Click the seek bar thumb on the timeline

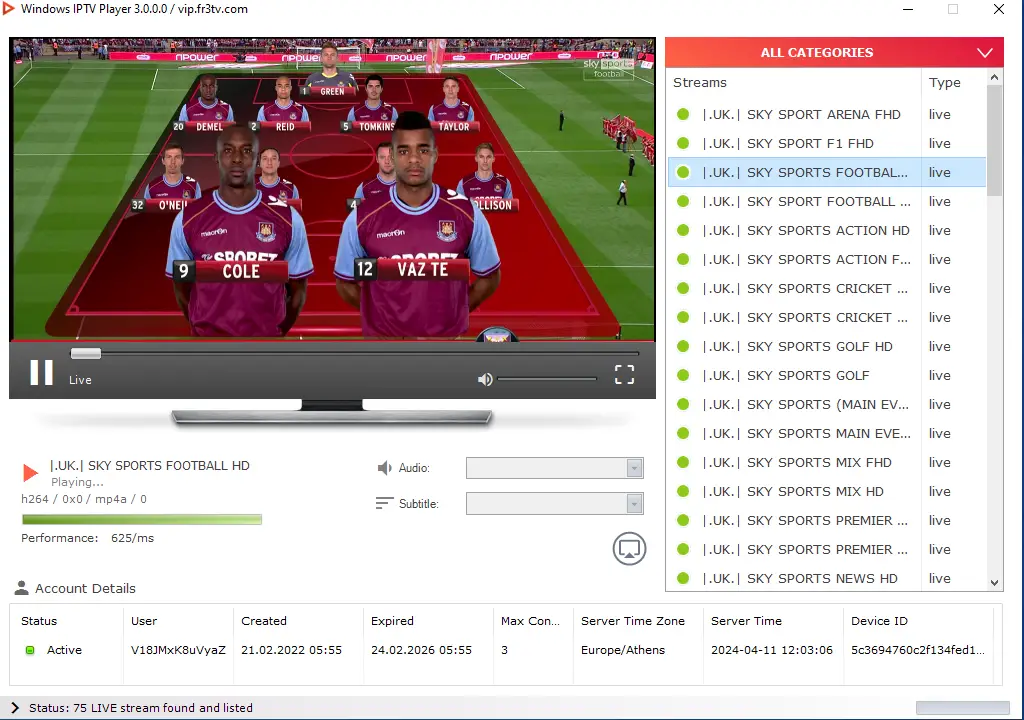[86, 353]
